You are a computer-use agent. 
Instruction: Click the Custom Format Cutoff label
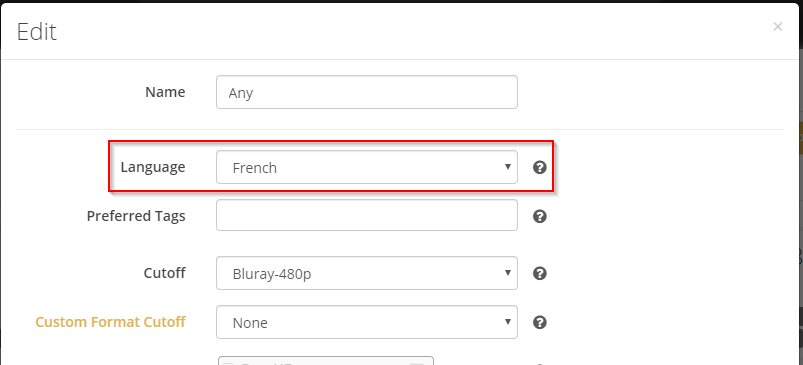tap(110, 322)
